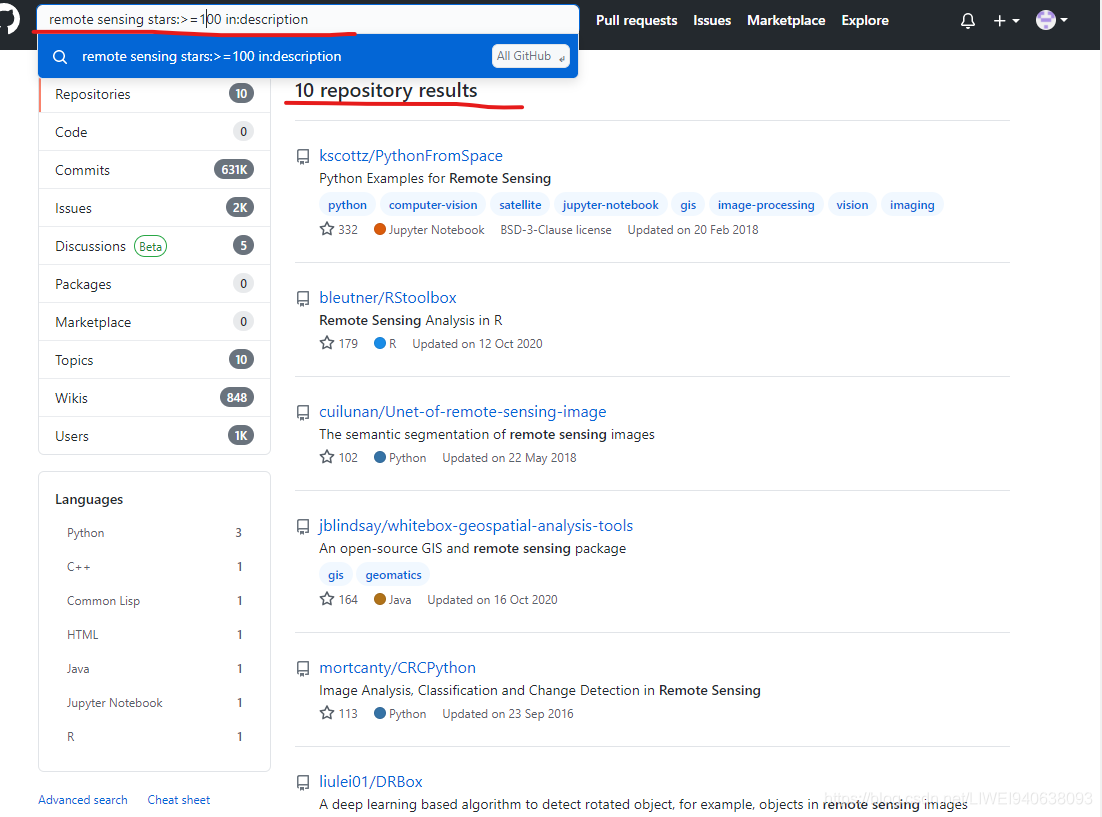This screenshot has width=1102, height=817.
Task: Click the repo icon beside liulei01/DRBox
Action: (x=303, y=783)
